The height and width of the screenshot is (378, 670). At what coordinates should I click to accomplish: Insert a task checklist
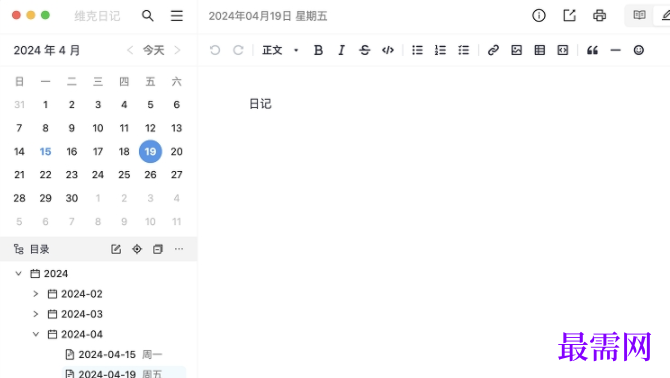coord(464,50)
